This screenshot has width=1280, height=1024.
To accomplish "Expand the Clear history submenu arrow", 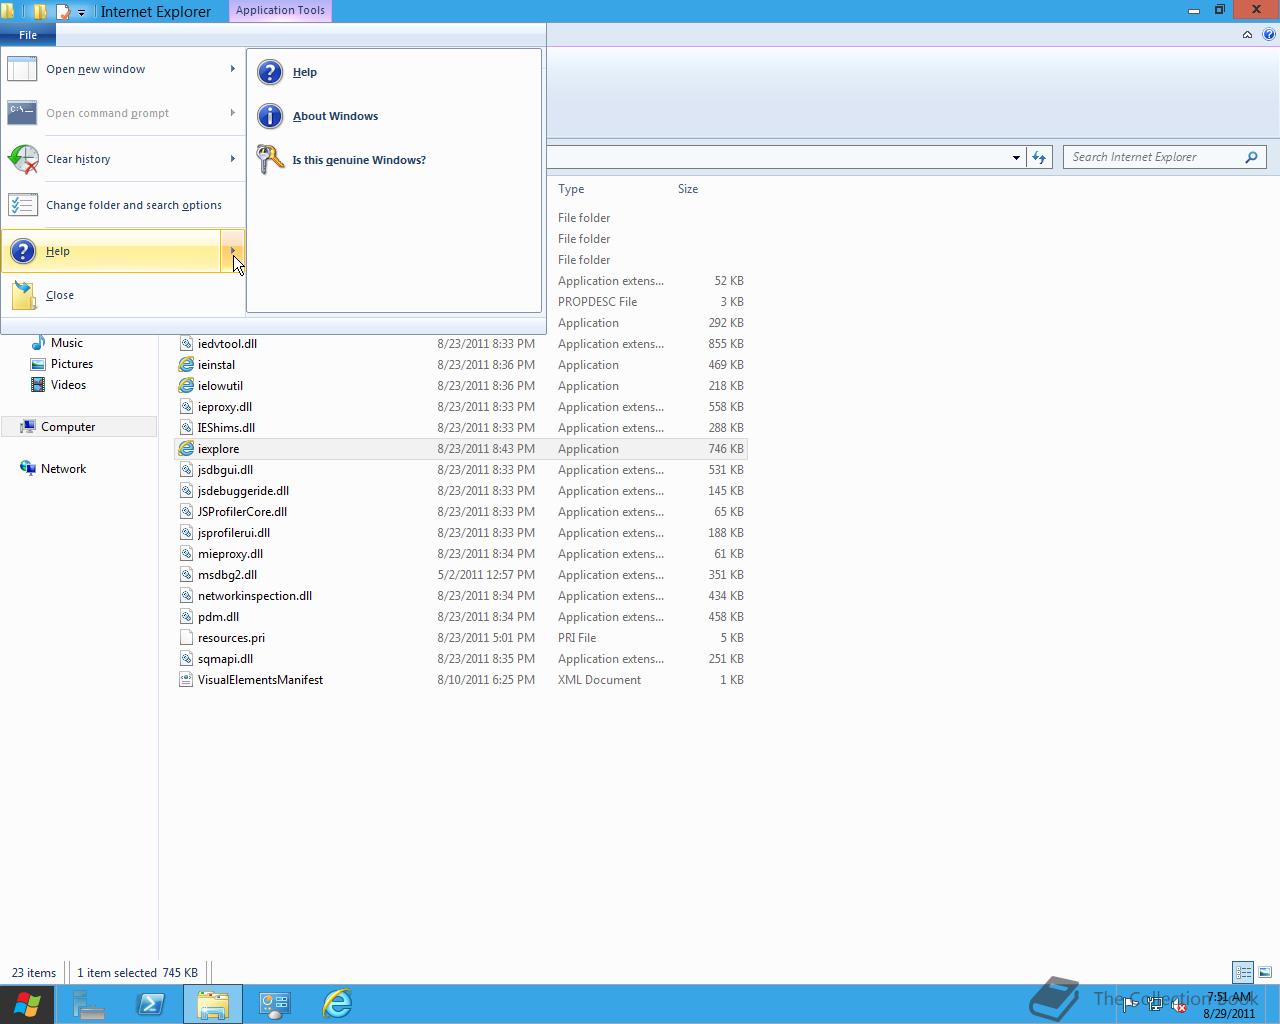I will pyautogui.click(x=233, y=159).
